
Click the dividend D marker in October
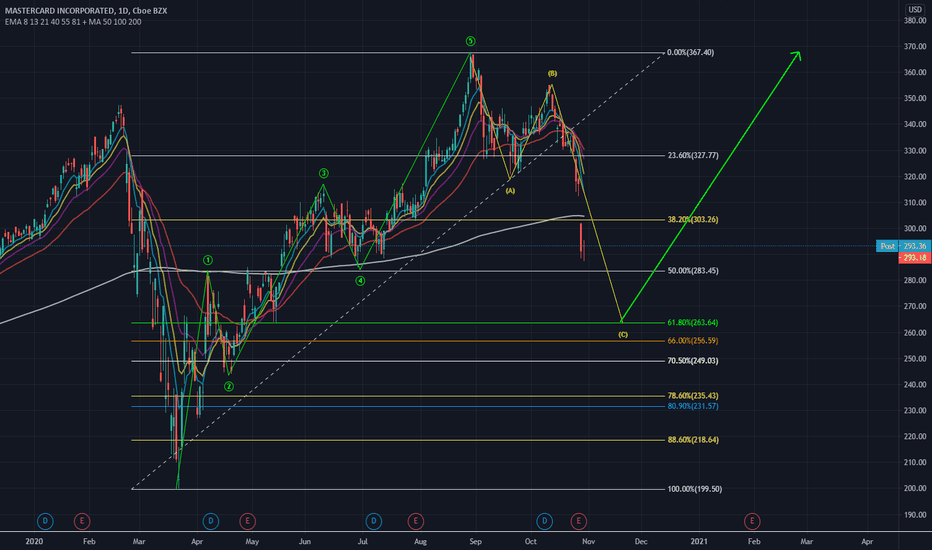coord(544,521)
